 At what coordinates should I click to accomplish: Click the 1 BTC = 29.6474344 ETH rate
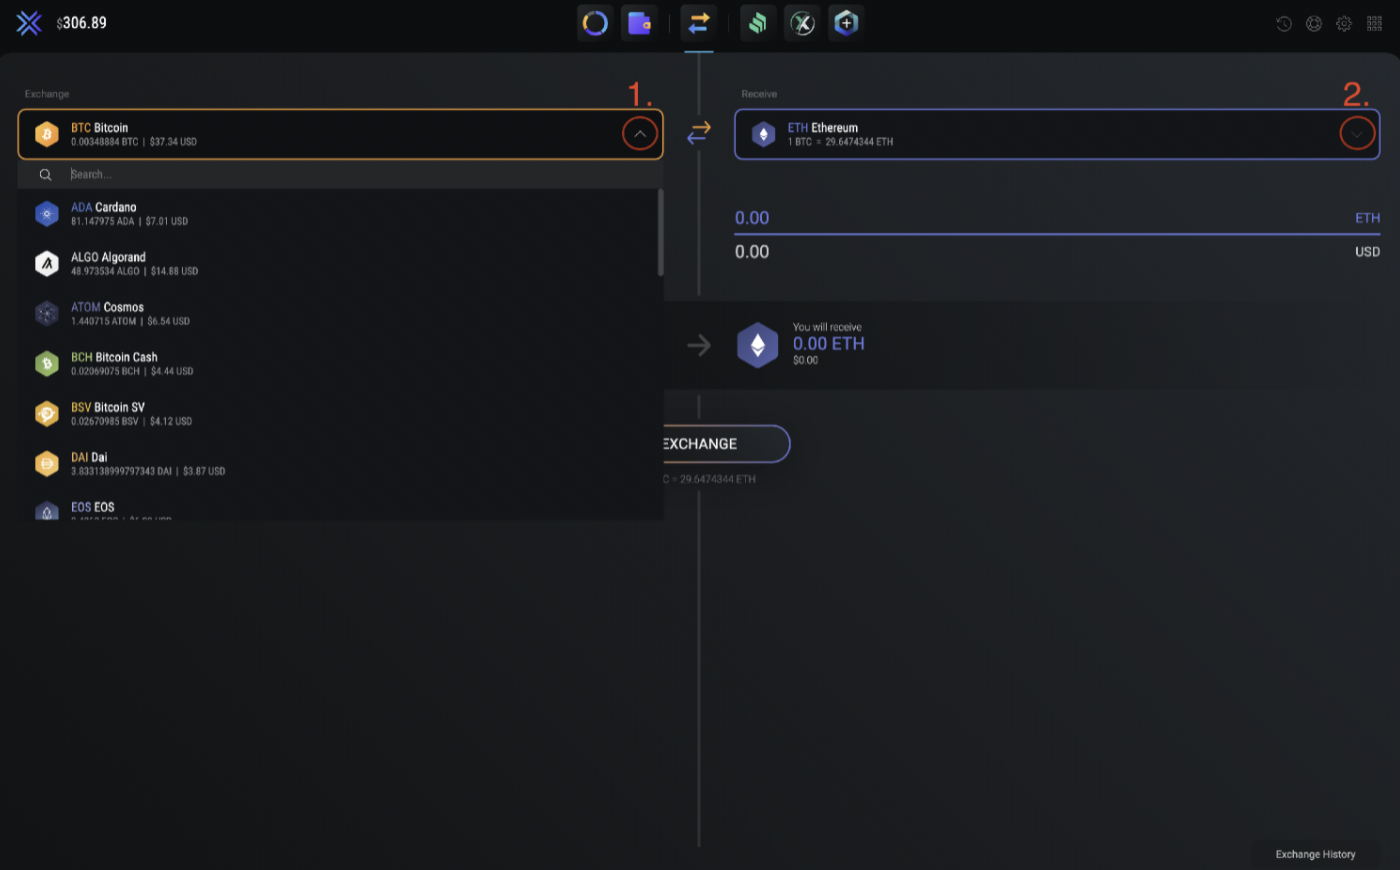click(x=840, y=142)
